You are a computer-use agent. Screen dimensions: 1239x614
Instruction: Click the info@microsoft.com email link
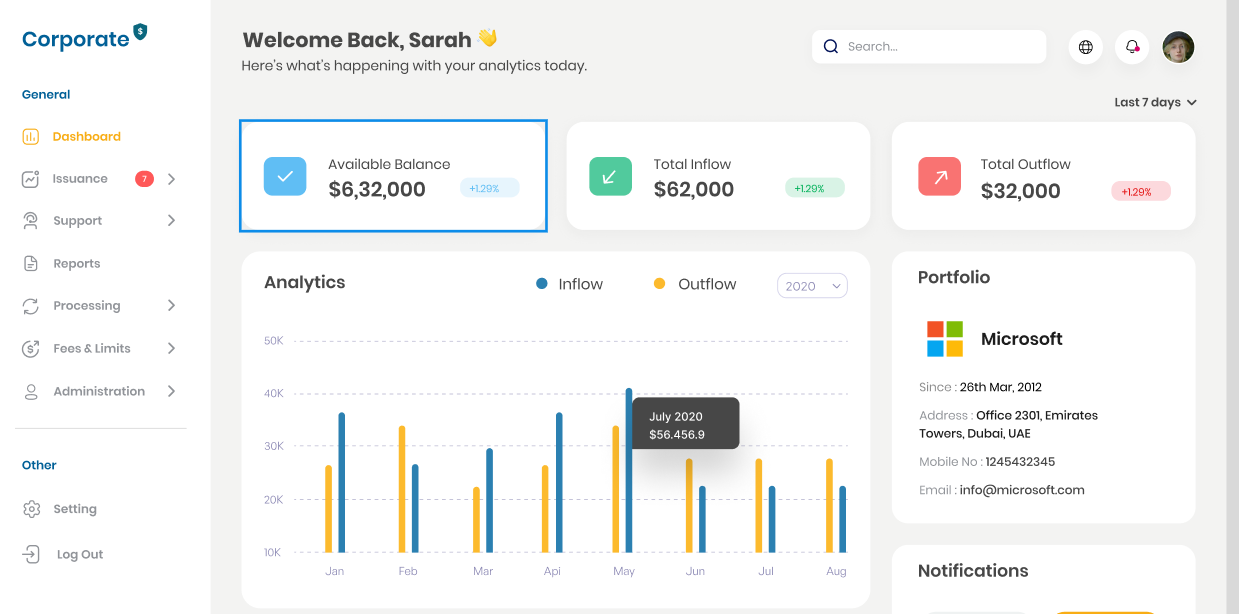pos(1021,490)
